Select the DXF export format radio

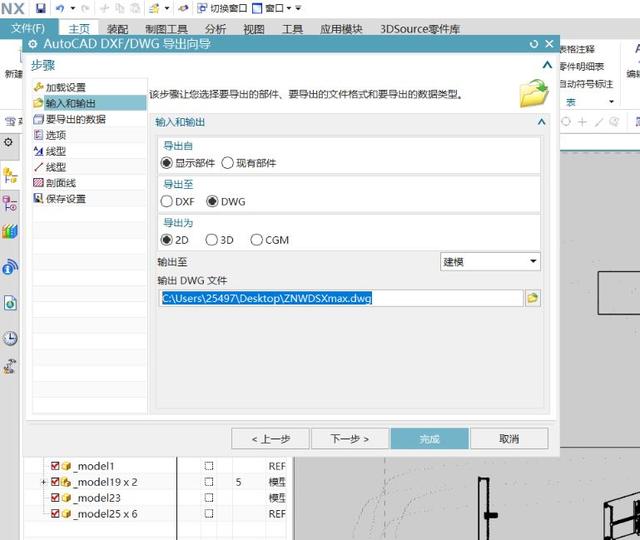pos(167,201)
